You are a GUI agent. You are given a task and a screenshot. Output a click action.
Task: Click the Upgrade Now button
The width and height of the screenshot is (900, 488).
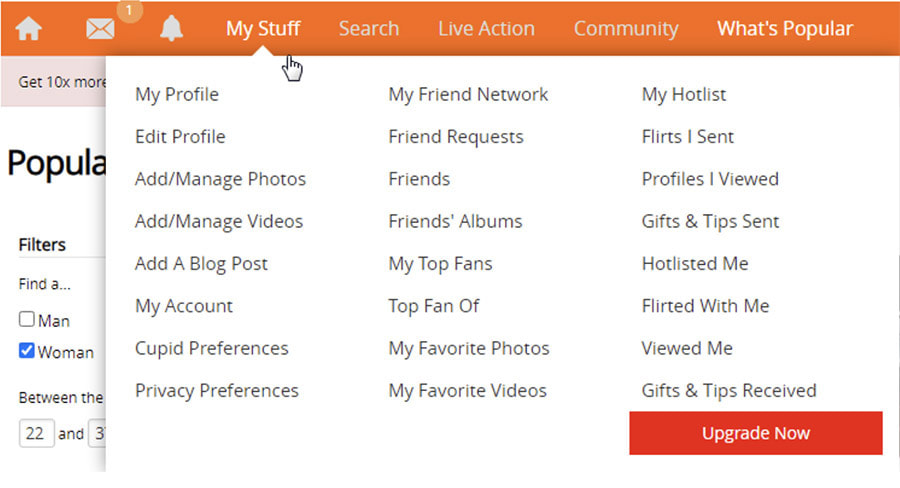[755, 433]
